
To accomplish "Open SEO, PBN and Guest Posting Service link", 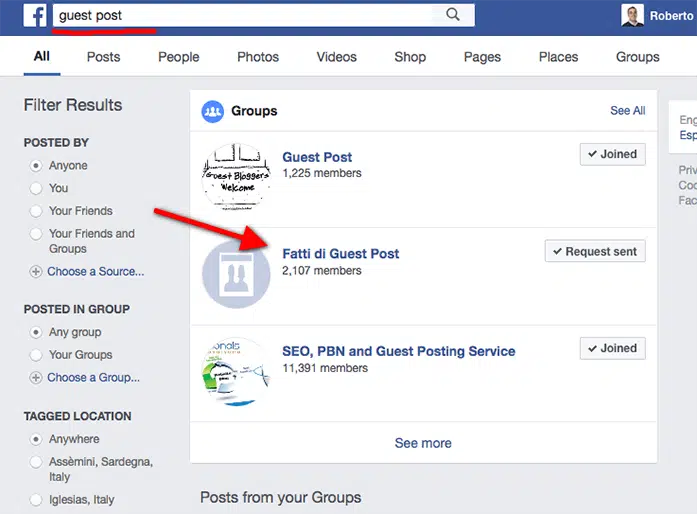I will [399, 351].
